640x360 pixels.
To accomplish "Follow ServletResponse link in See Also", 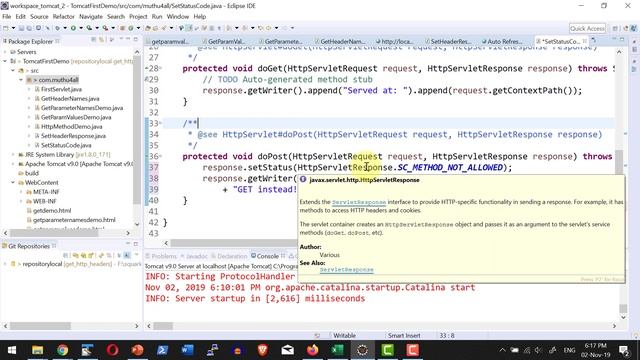I will (x=346, y=270).
